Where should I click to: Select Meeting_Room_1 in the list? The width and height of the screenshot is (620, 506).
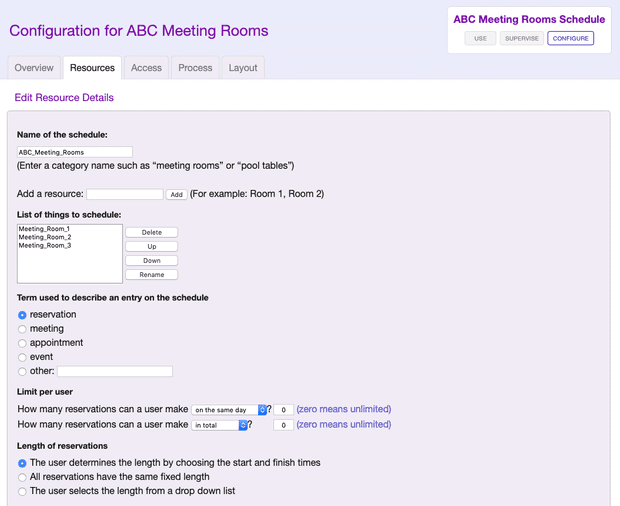point(44,229)
